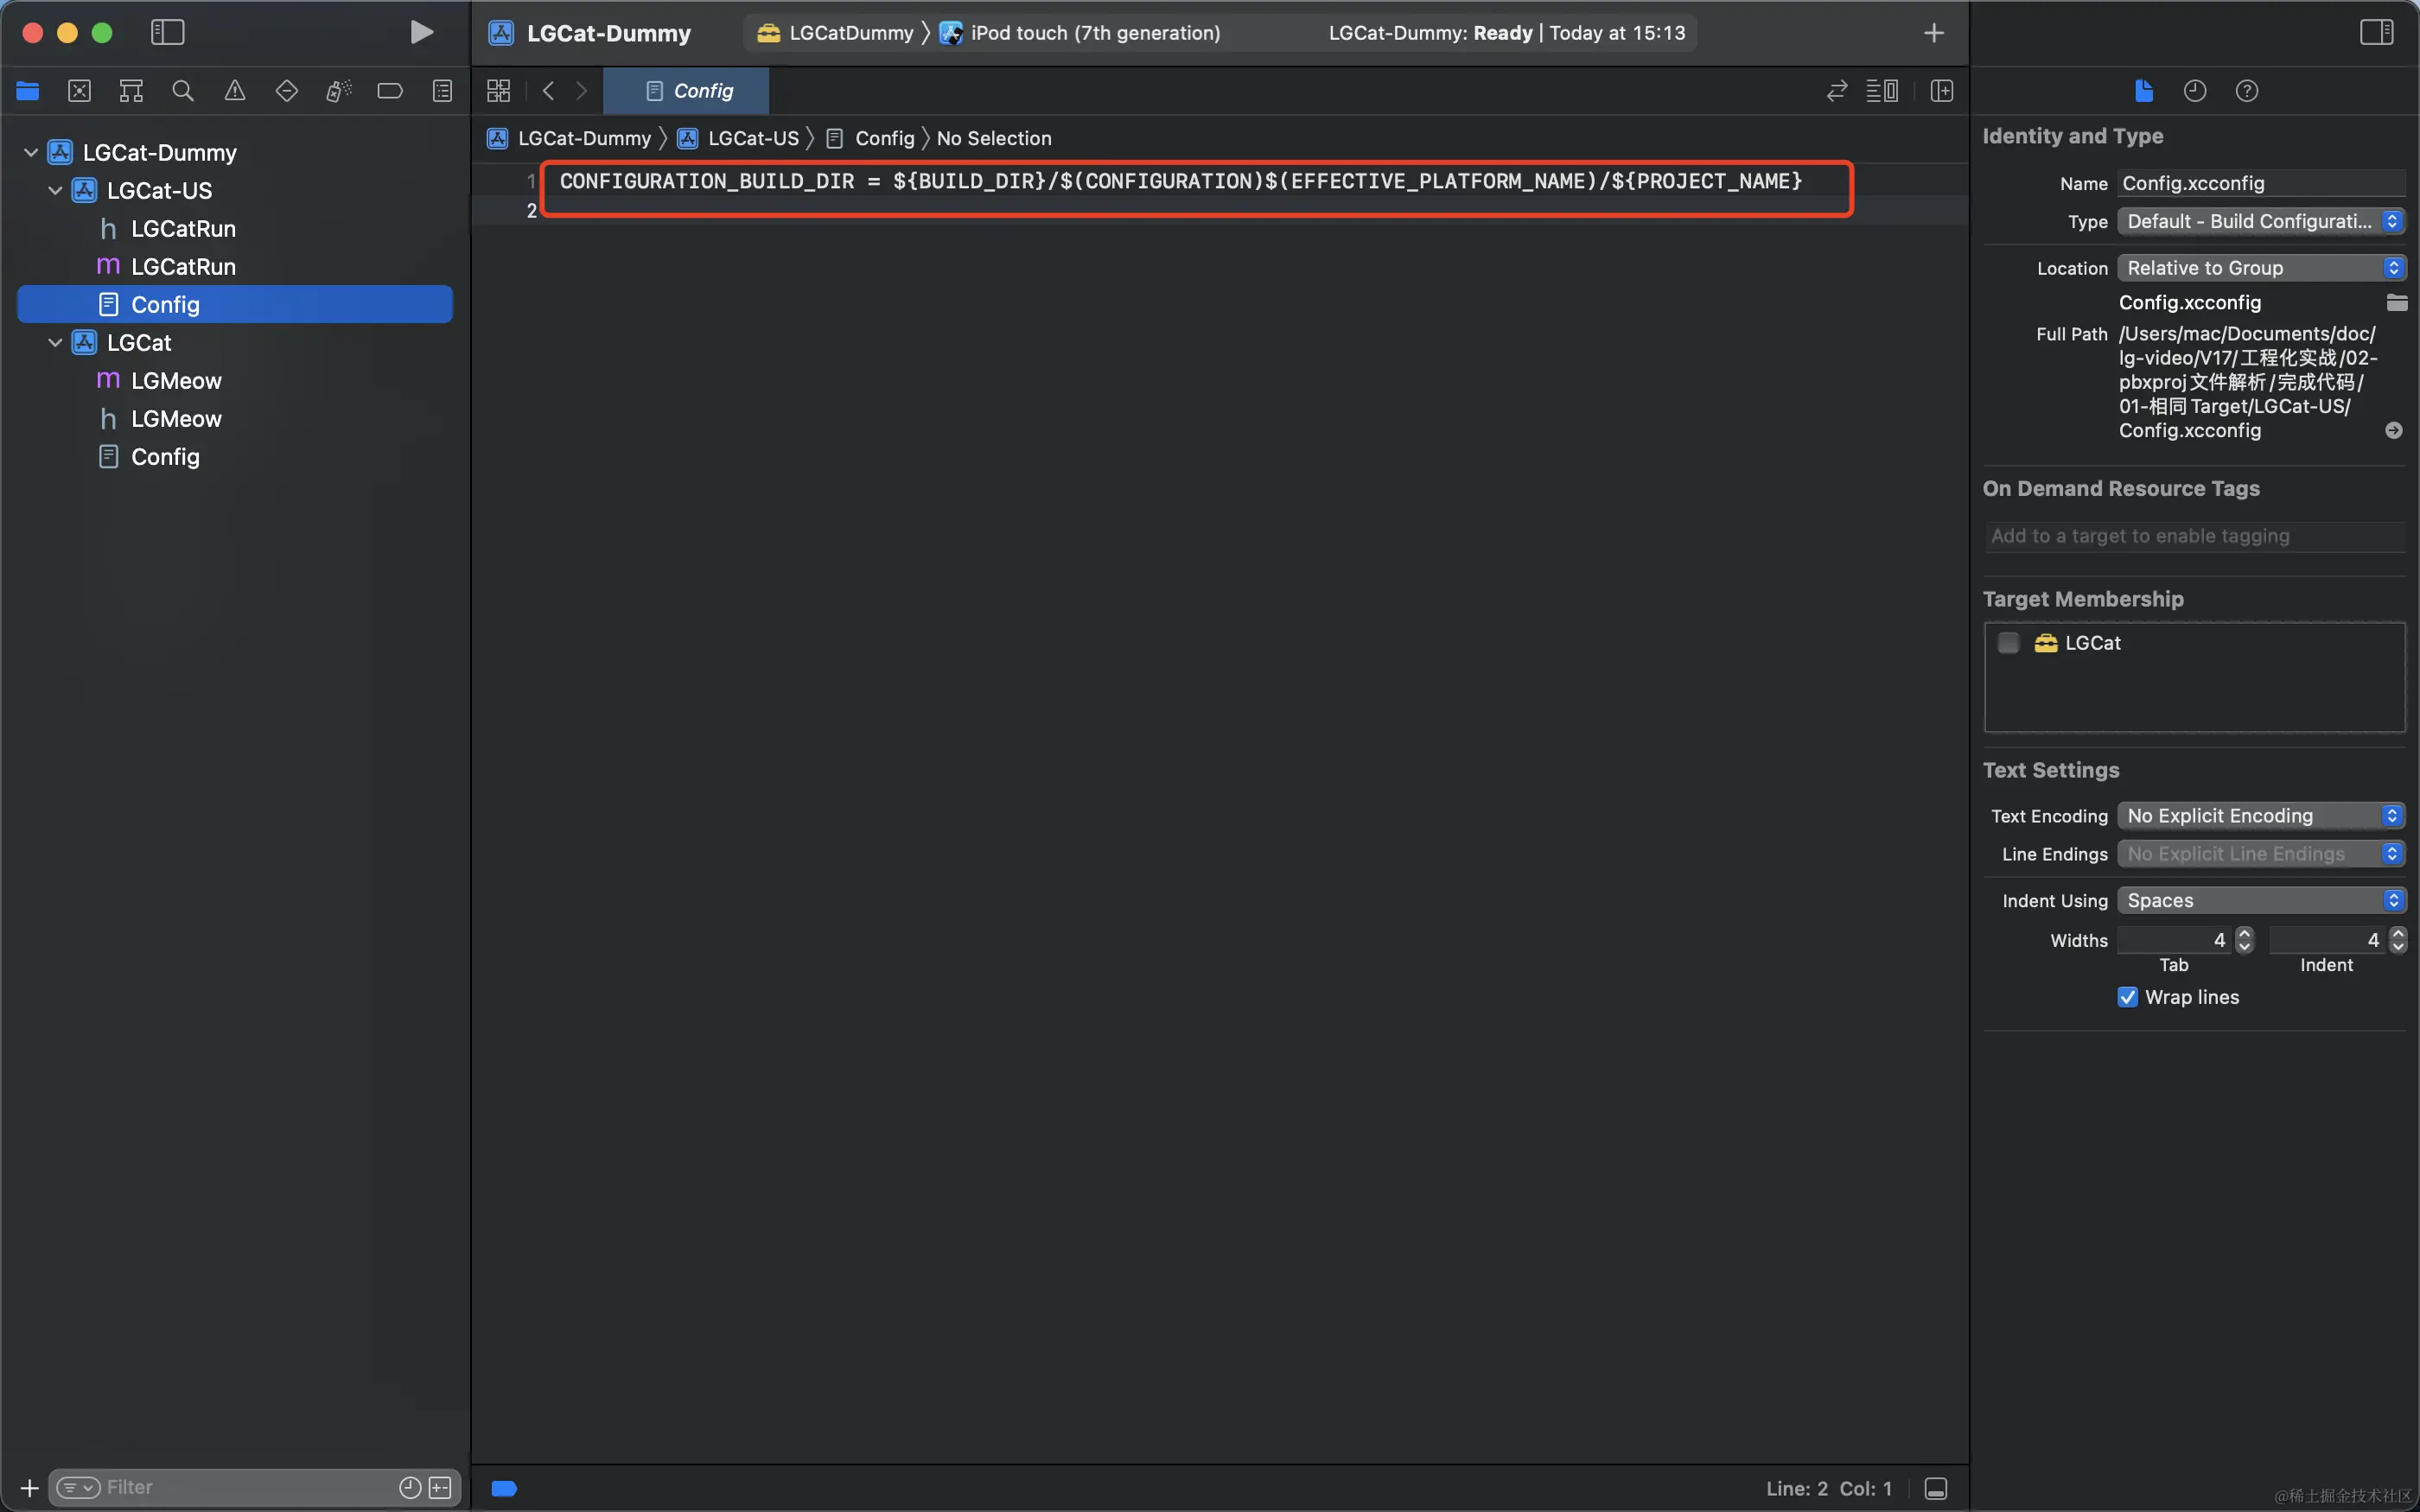Viewport: 2420px width, 1512px height.
Task: Add an editor on the right
Action: click(1941, 91)
